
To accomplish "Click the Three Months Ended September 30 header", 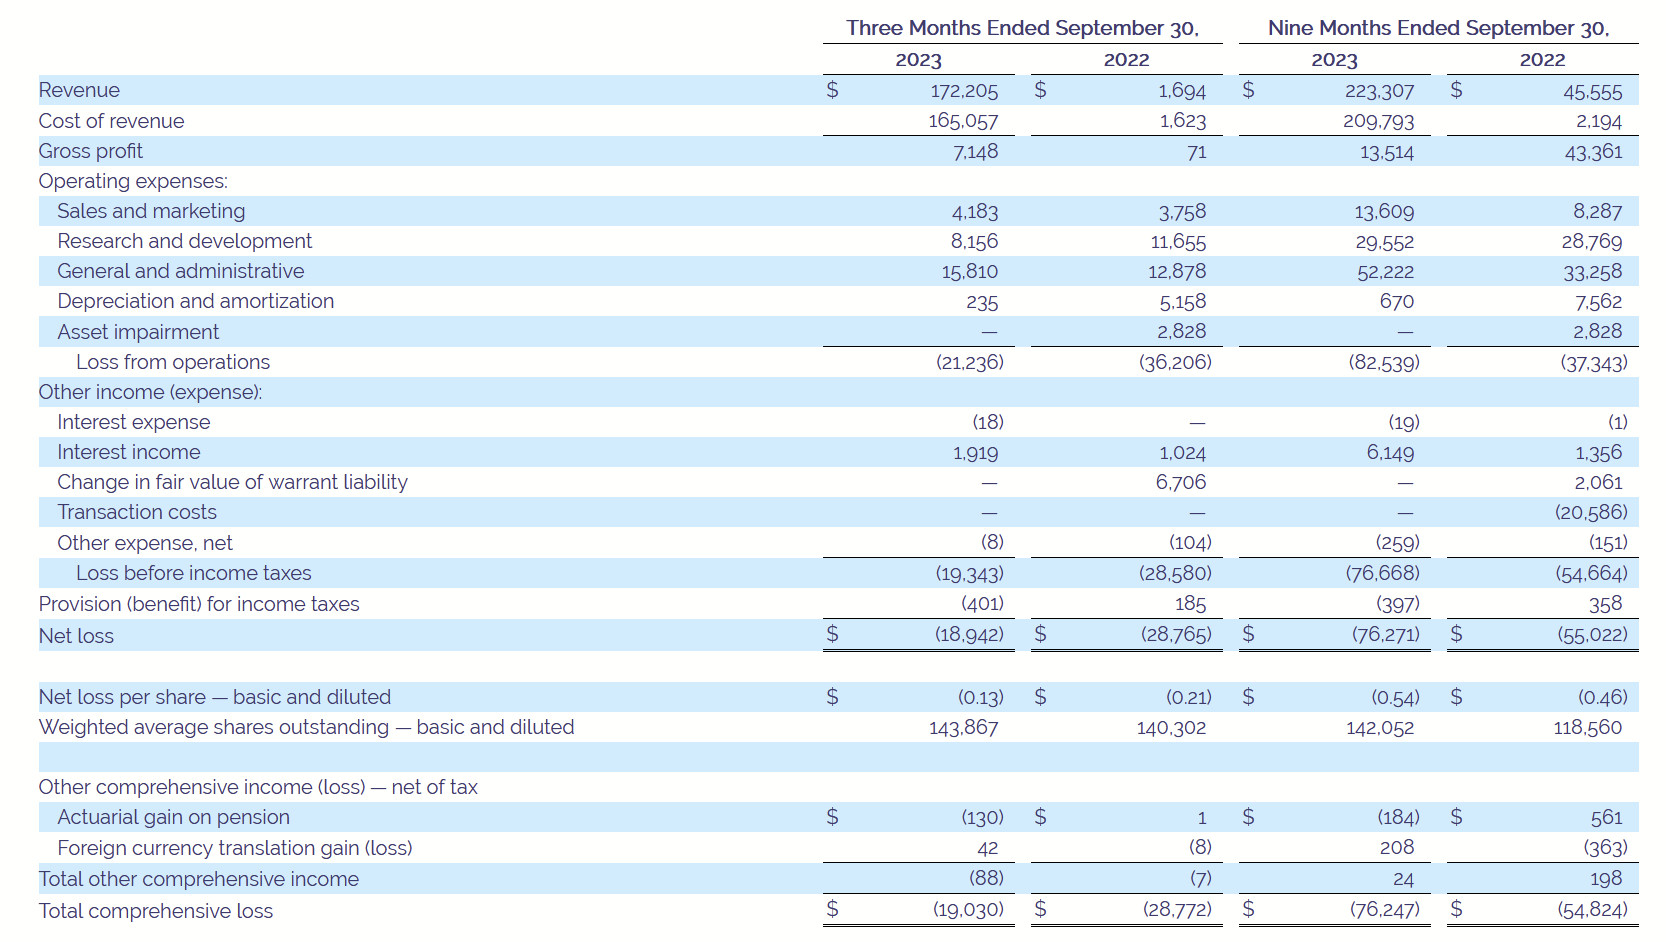I will click(1022, 28).
